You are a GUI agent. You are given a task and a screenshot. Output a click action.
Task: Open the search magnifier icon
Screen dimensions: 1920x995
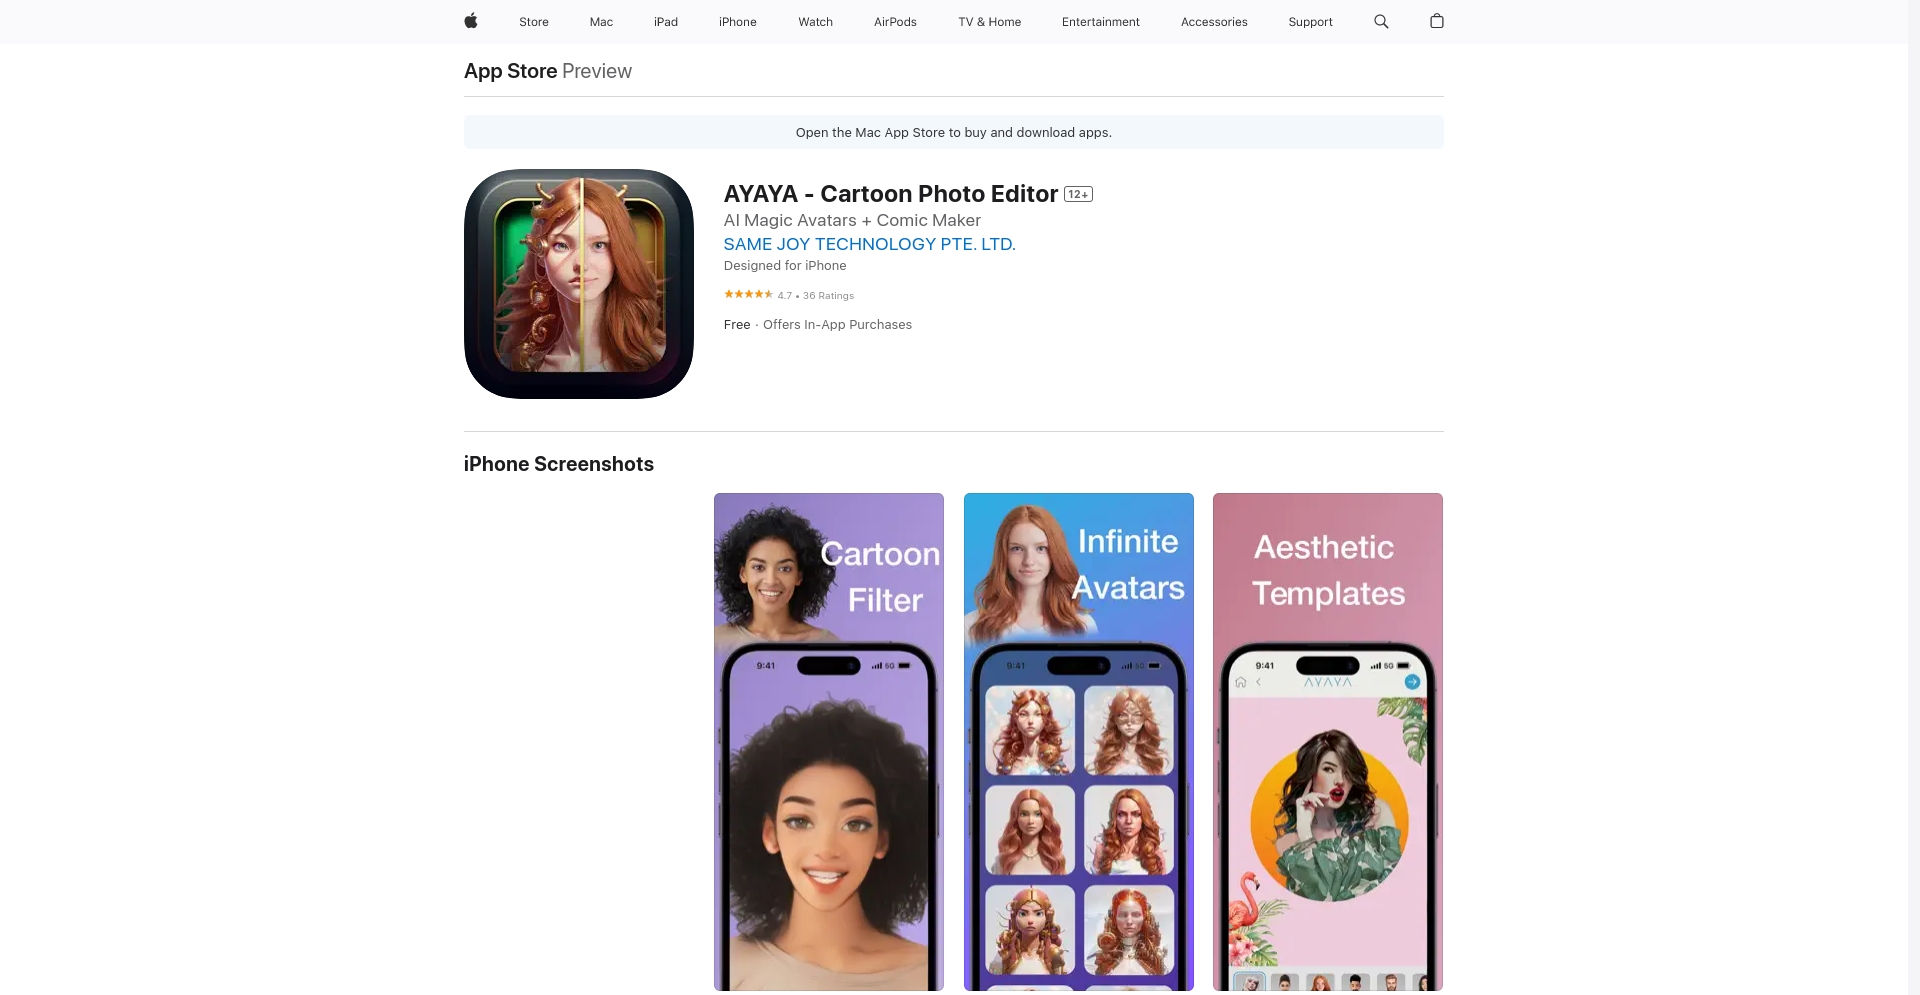pyautogui.click(x=1381, y=21)
